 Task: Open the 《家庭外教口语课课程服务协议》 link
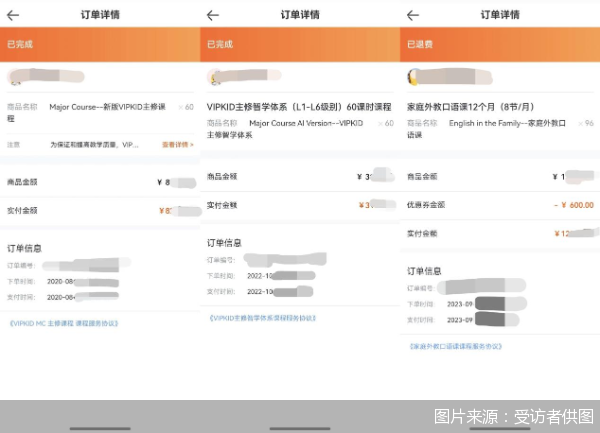point(455,346)
